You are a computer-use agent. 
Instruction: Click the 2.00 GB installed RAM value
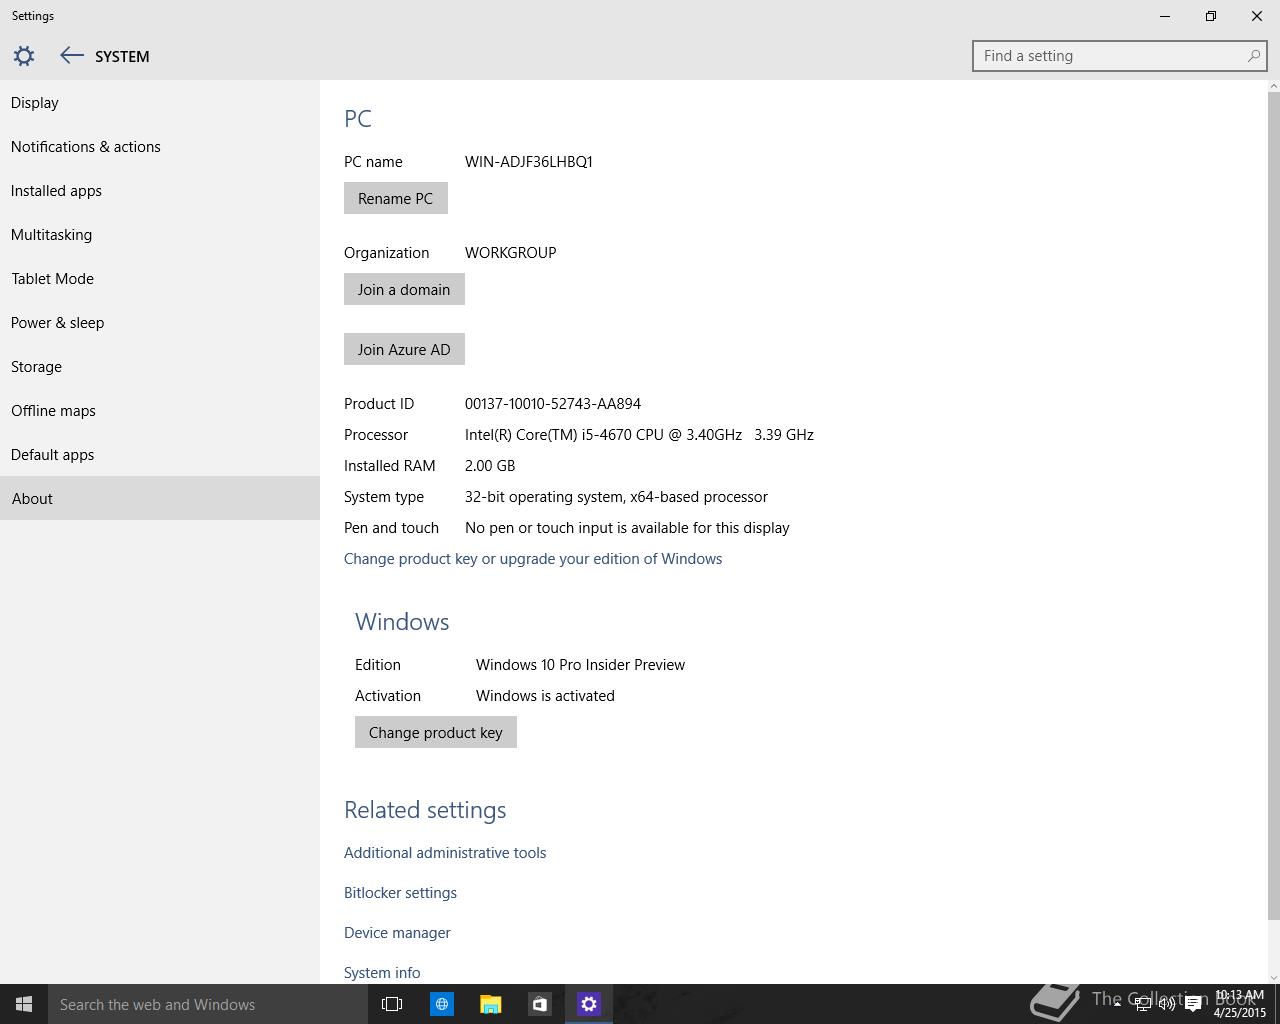pyautogui.click(x=490, y=466)
